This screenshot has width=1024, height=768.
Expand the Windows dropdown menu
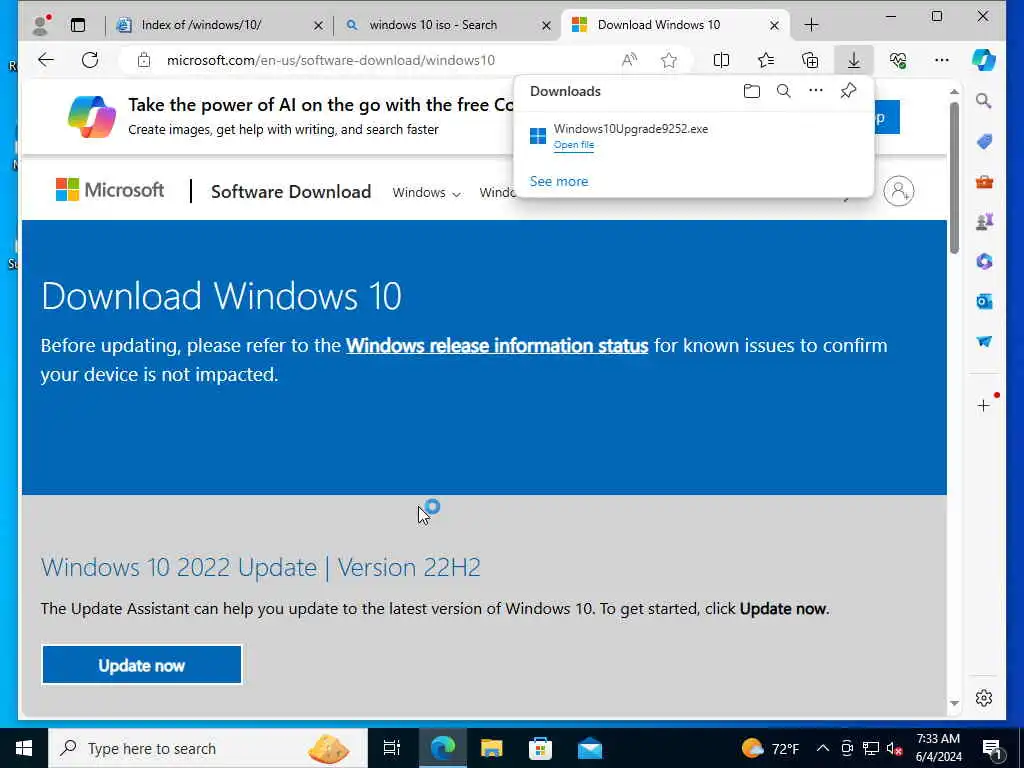[426, 193]
